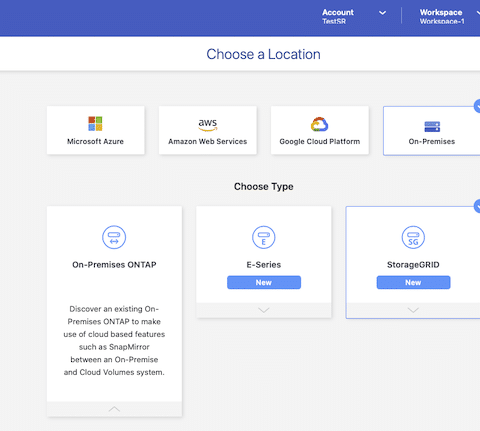480x431 pixels.
Task: Click the E-Series circular icon
Action: coord(264,237)
